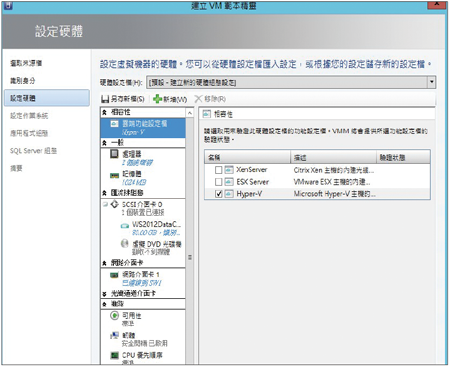This screenshot has width=450, height=367.
Task: Open the hardware profile (硬體設定檔) dropdown
Action: (432, 82)
